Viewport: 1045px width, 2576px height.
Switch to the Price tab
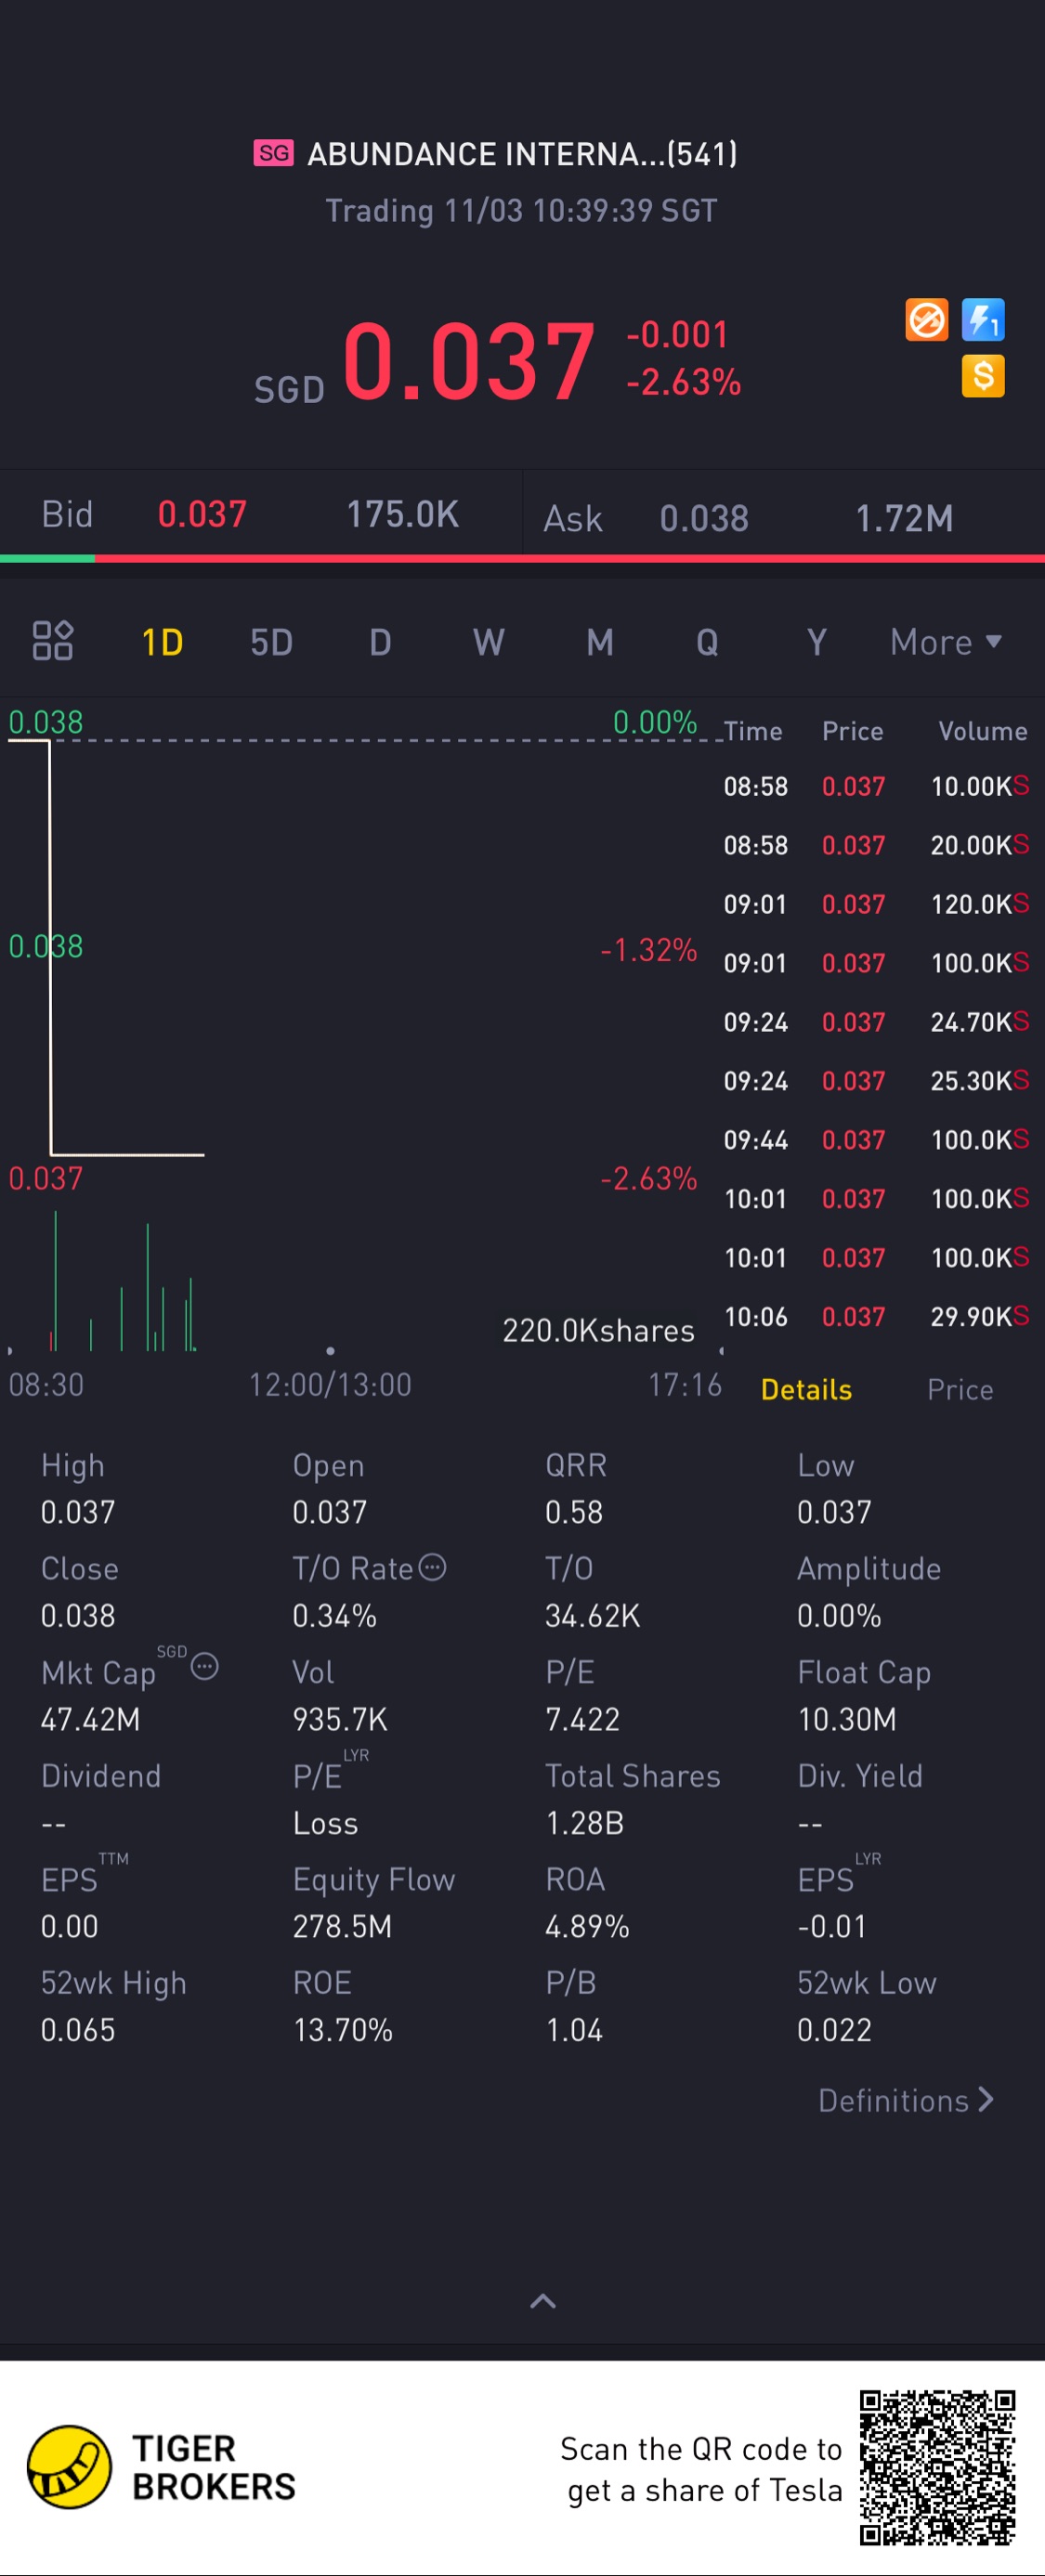pyautogui.click(x=960, y=1389)
